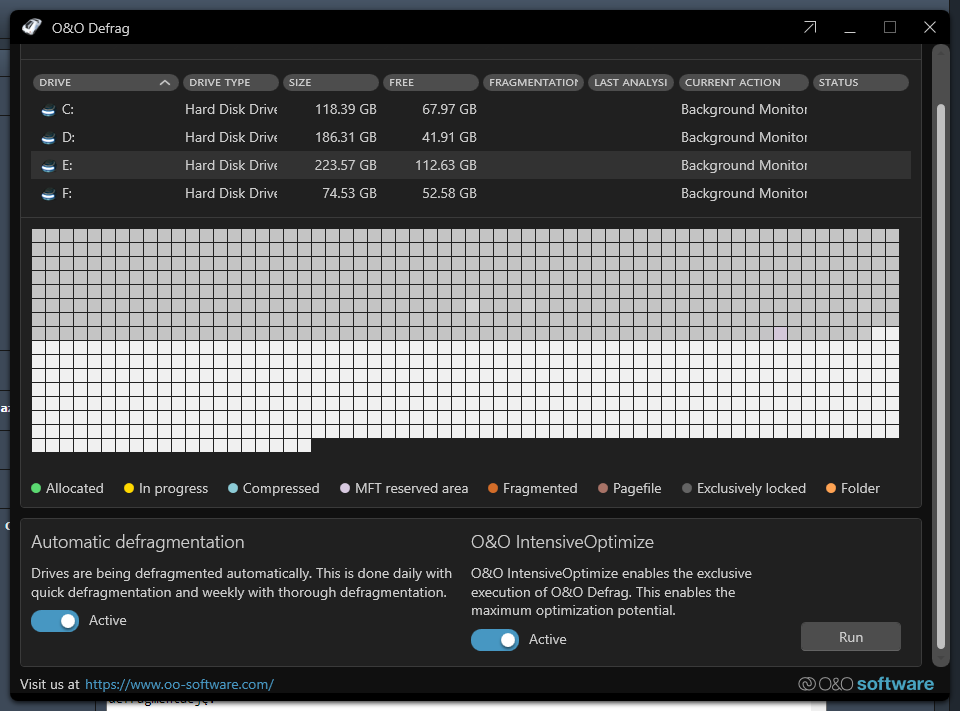Click the O&O IntensiveOptimize heading
Image resolution: width=960 pixels, height=711 pixels.
coord(562,542)
